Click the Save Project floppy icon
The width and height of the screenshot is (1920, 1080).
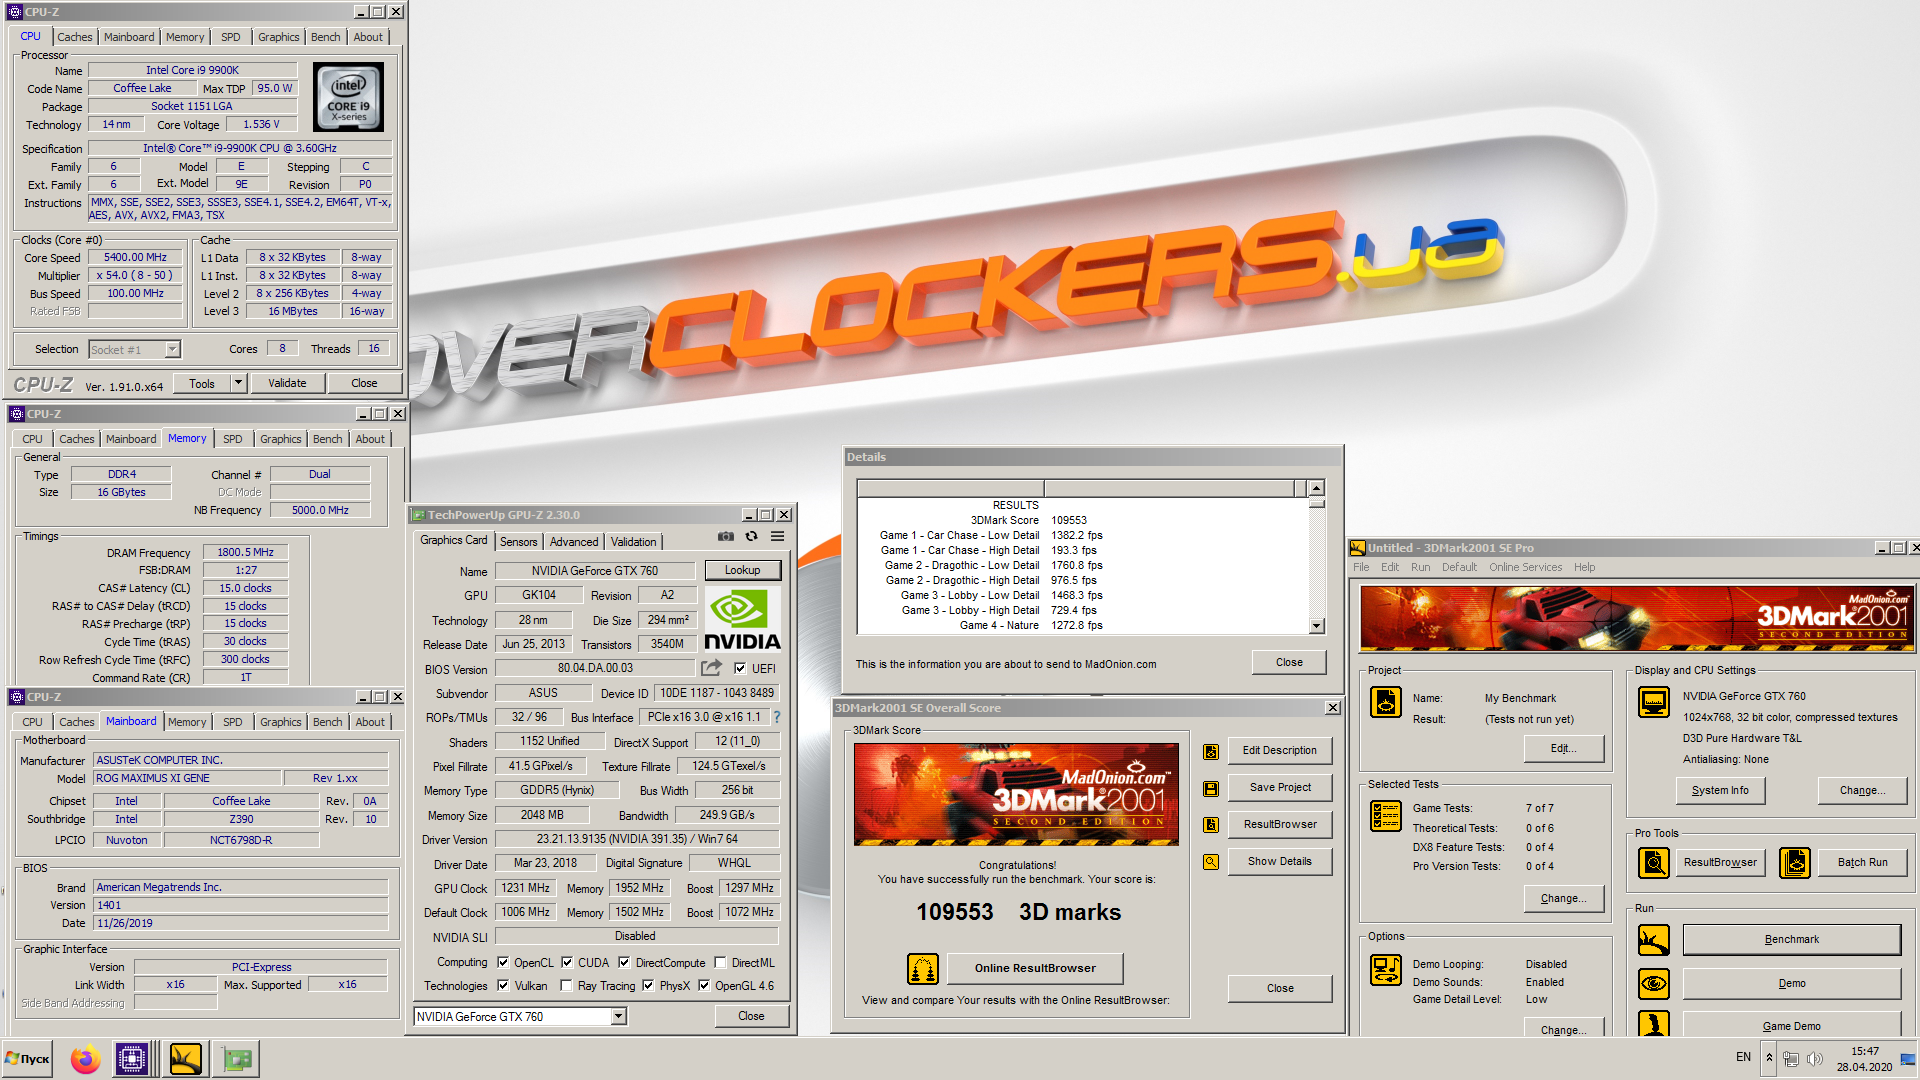click(1211, 789)
